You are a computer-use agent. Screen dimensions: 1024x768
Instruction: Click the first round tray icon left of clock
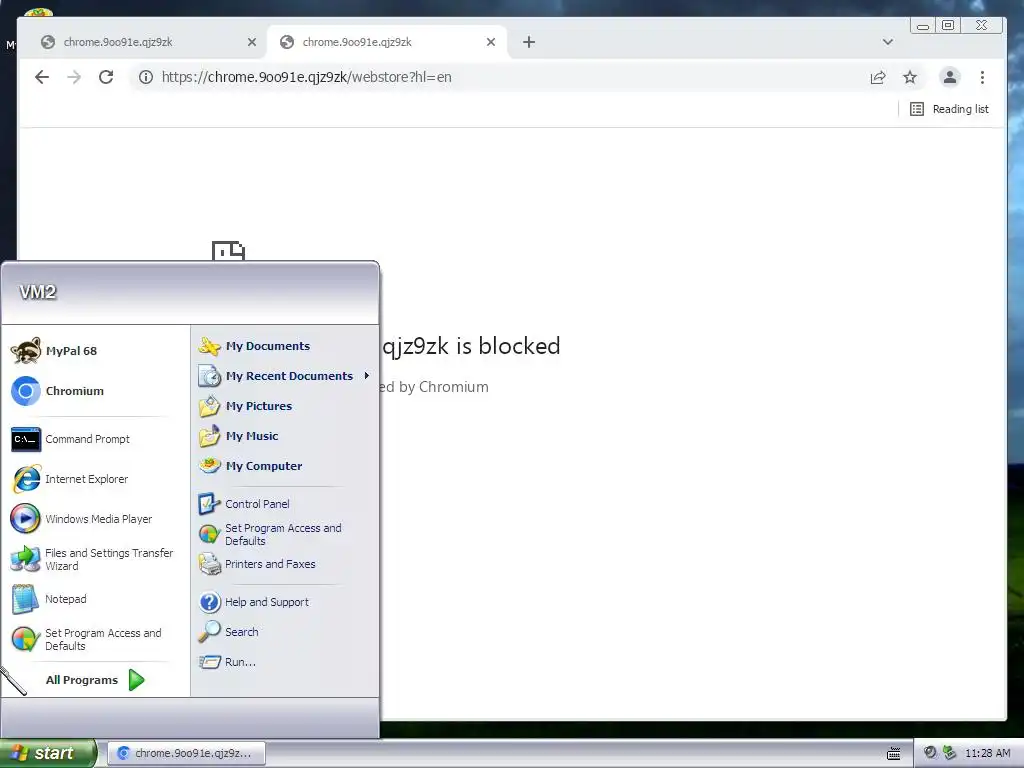[x=930, y=752]
